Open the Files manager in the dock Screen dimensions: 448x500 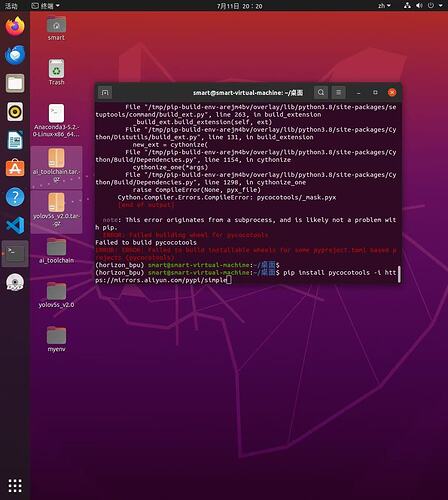click(x=15, y=83)
